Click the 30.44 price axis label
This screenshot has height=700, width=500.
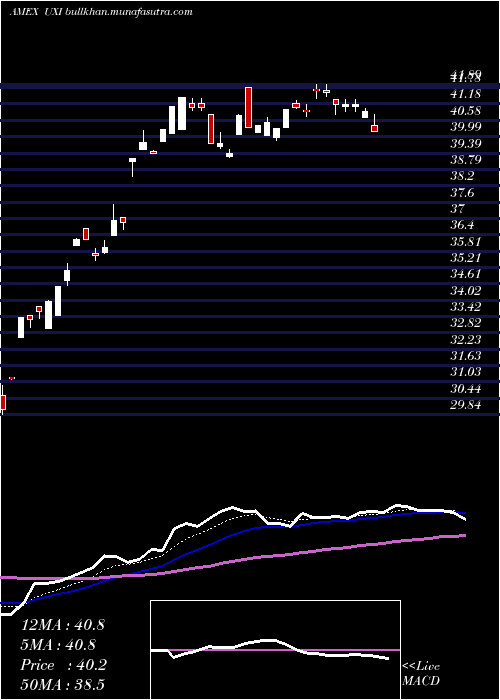(x=465, y=389)
